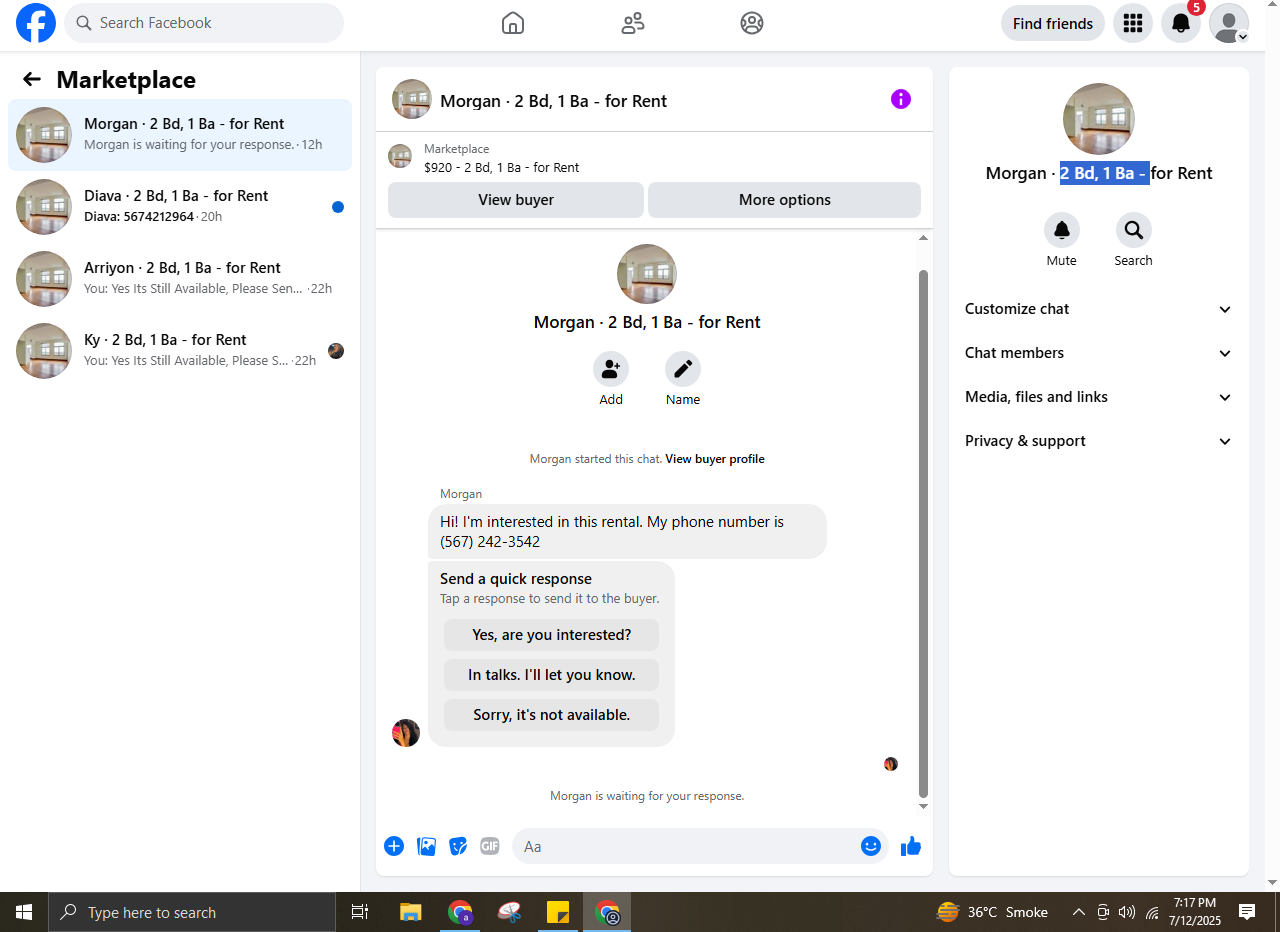Click the View buyer button
Image resolution: width=1280 pixels, height=932 pixels.
point(516,200)
